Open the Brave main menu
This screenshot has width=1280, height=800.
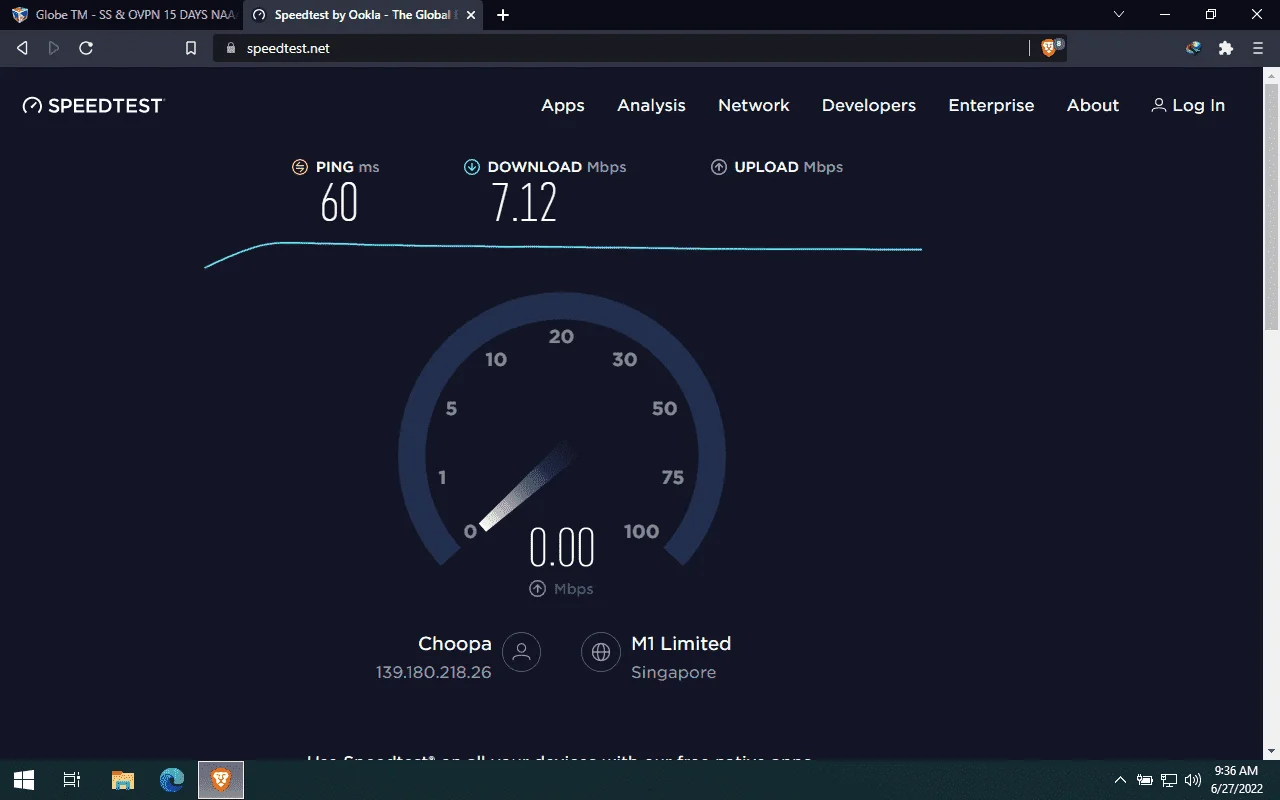1258,48
